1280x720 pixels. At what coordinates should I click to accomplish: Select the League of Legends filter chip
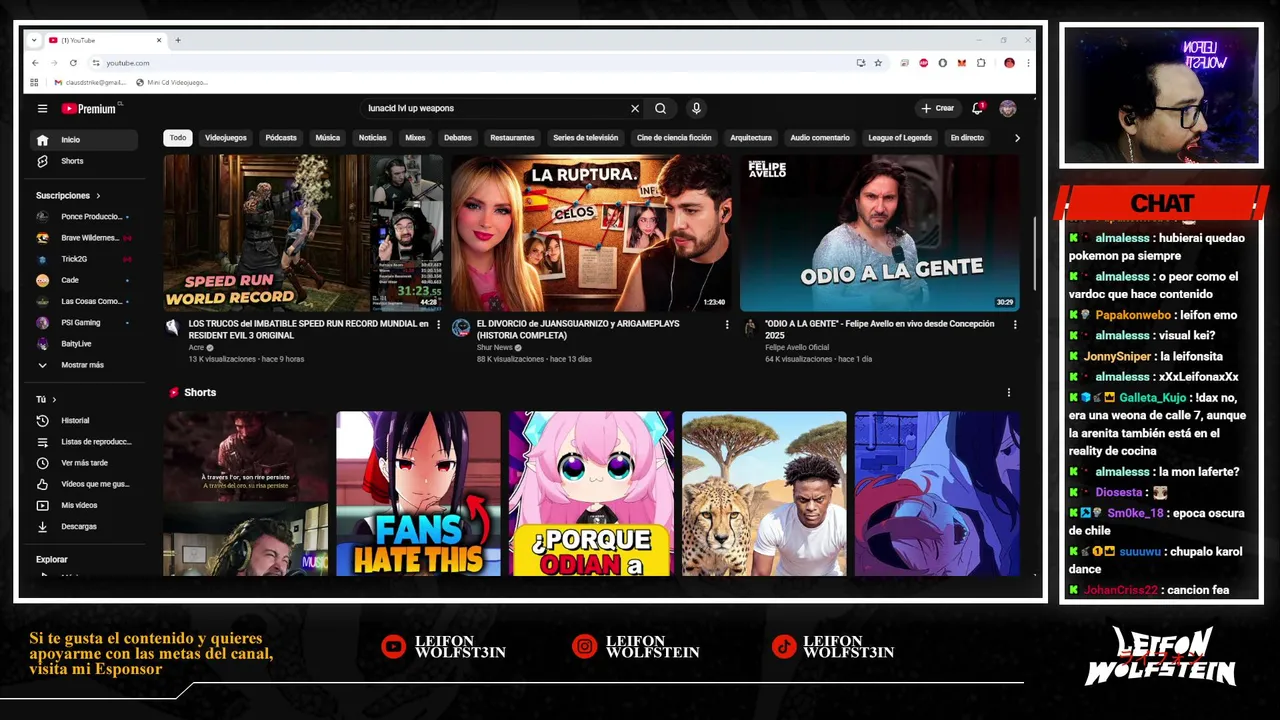(x=900, y=138)
